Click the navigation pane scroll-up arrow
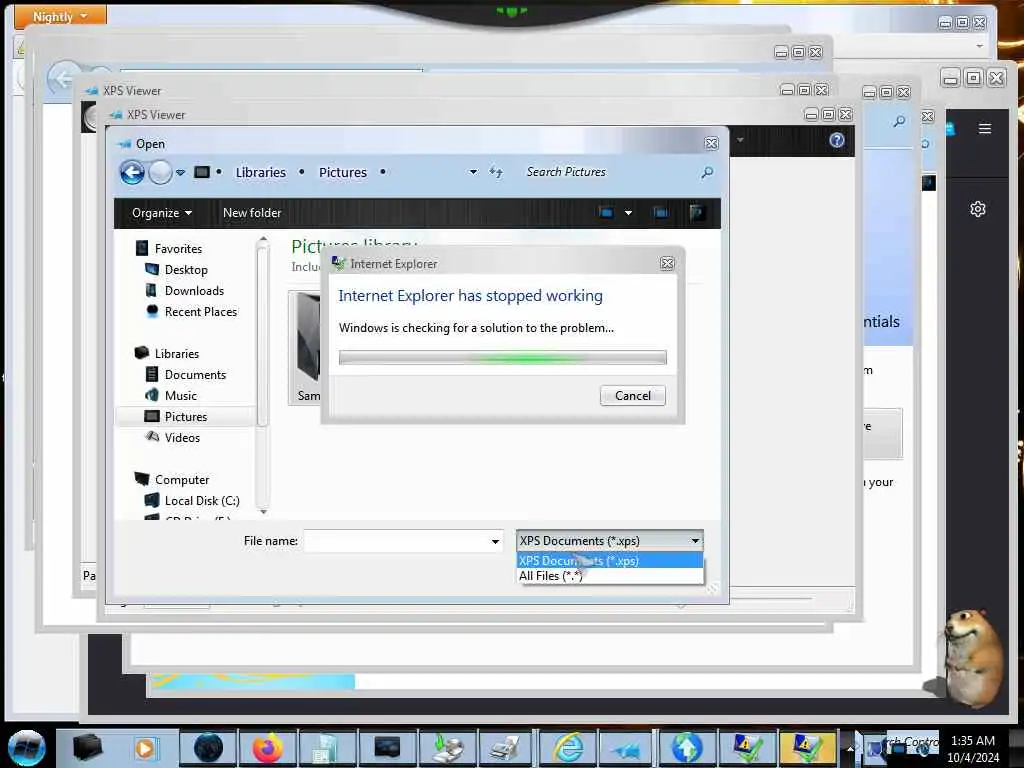The height and width of the screenshot is (768, 1024). pos(263,240)
